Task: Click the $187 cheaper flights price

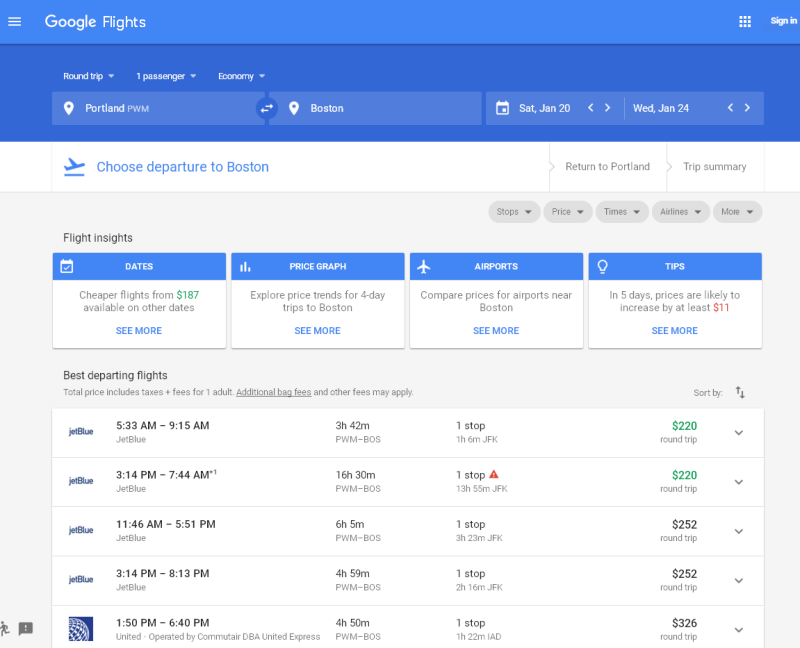Action: pos(188,295)
